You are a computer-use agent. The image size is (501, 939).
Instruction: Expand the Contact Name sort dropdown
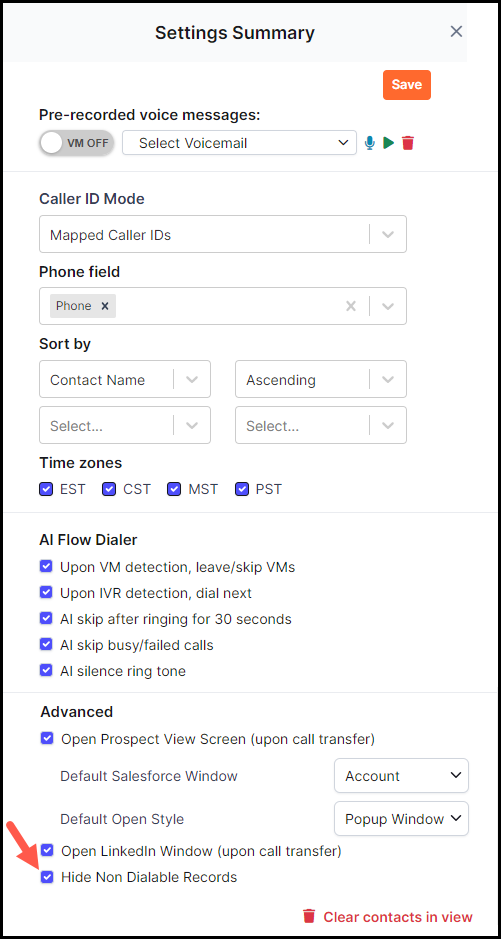(125, 379)
